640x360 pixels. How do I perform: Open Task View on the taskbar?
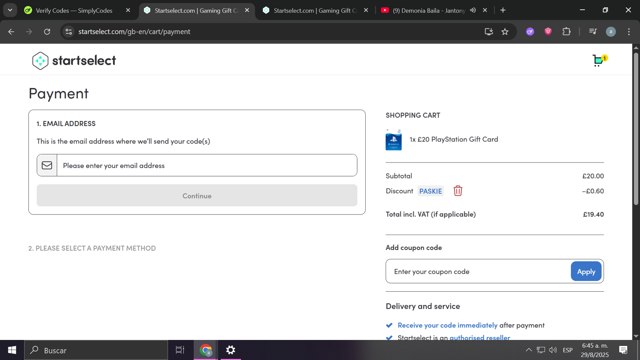coord(180,350)
